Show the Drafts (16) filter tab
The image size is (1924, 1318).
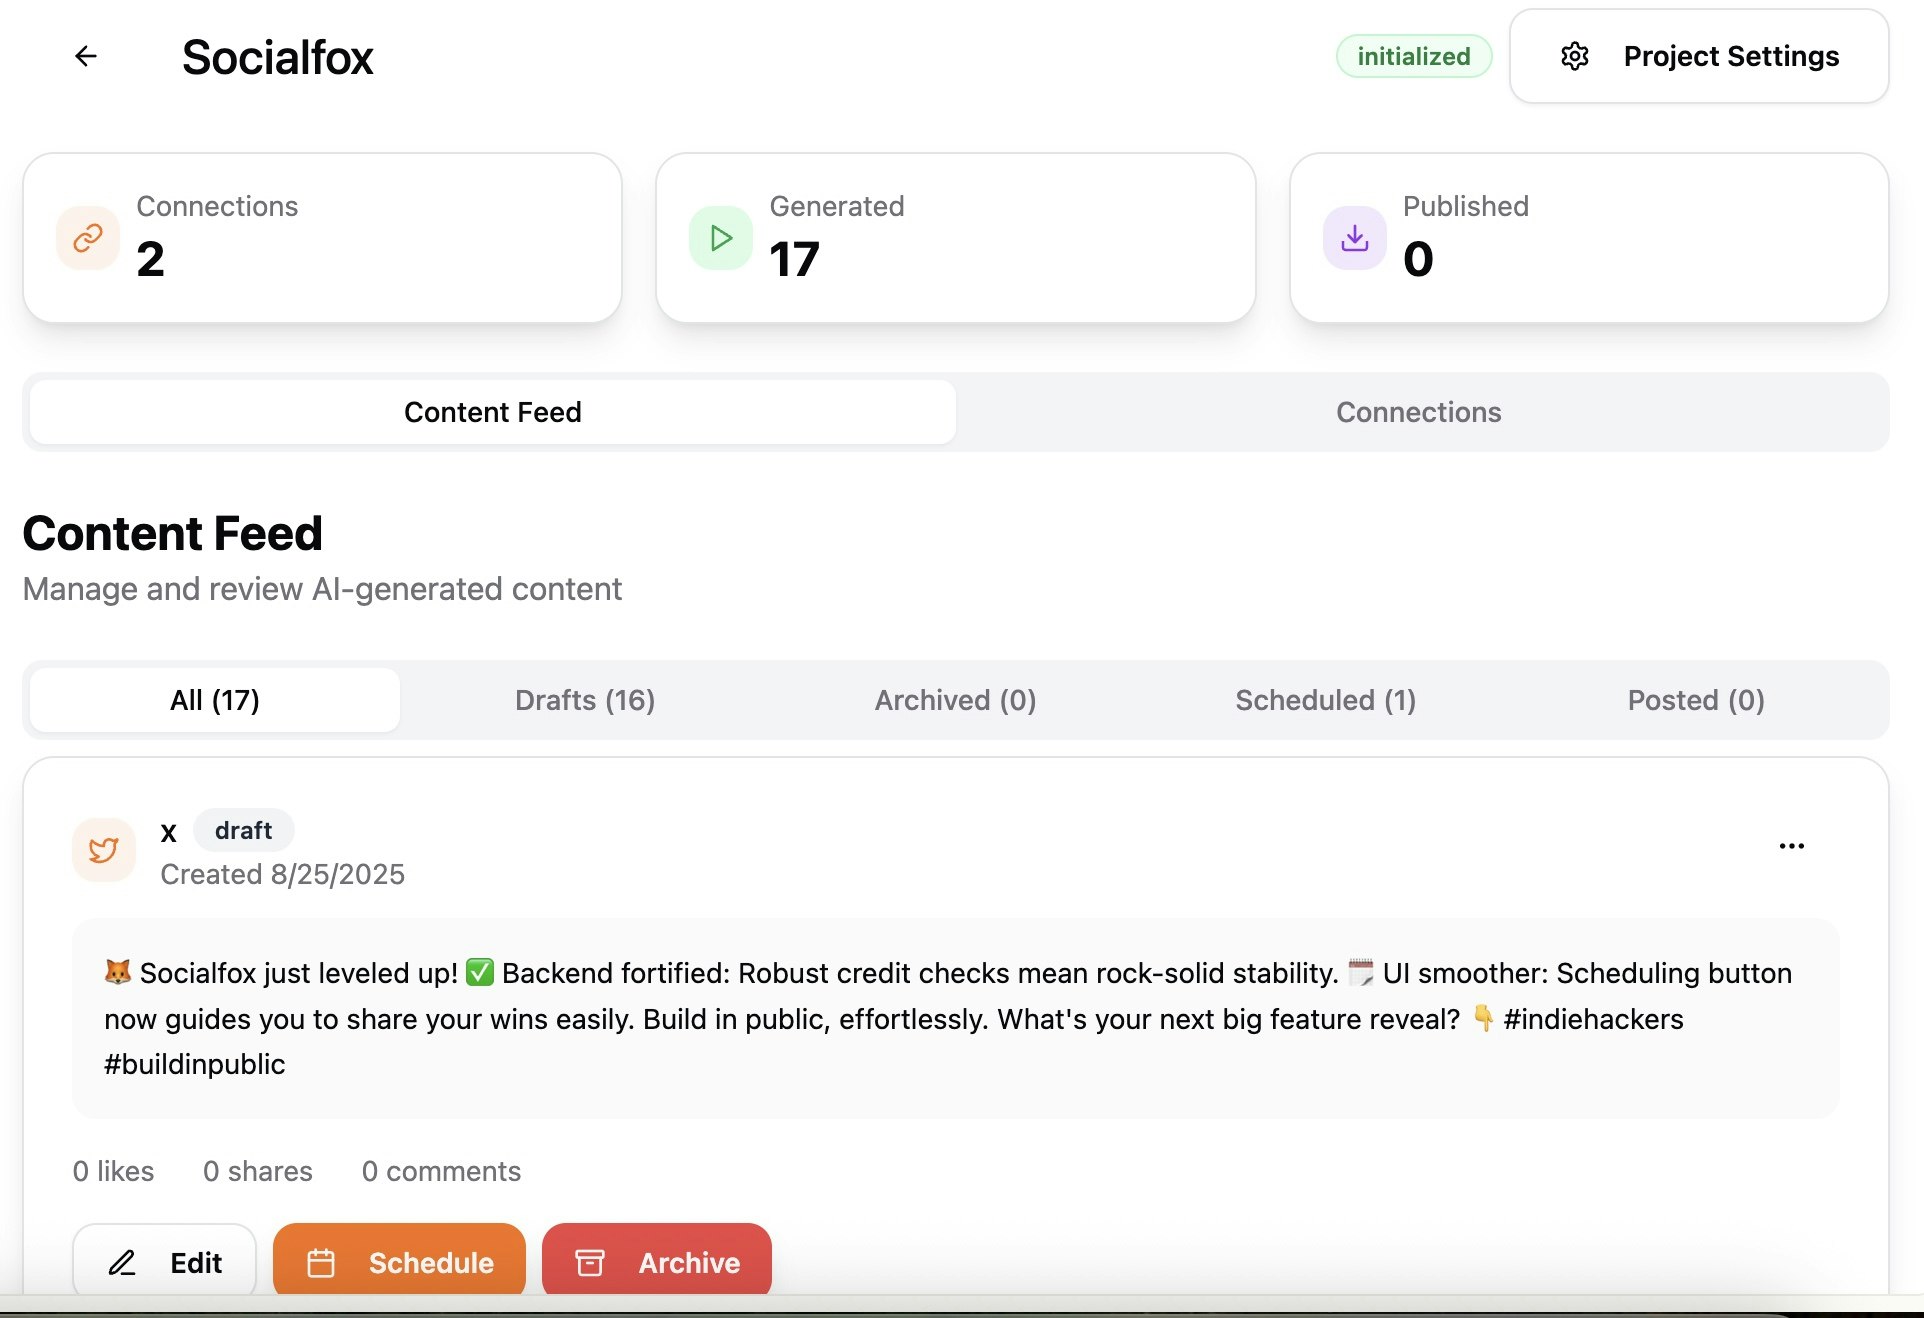585,700
